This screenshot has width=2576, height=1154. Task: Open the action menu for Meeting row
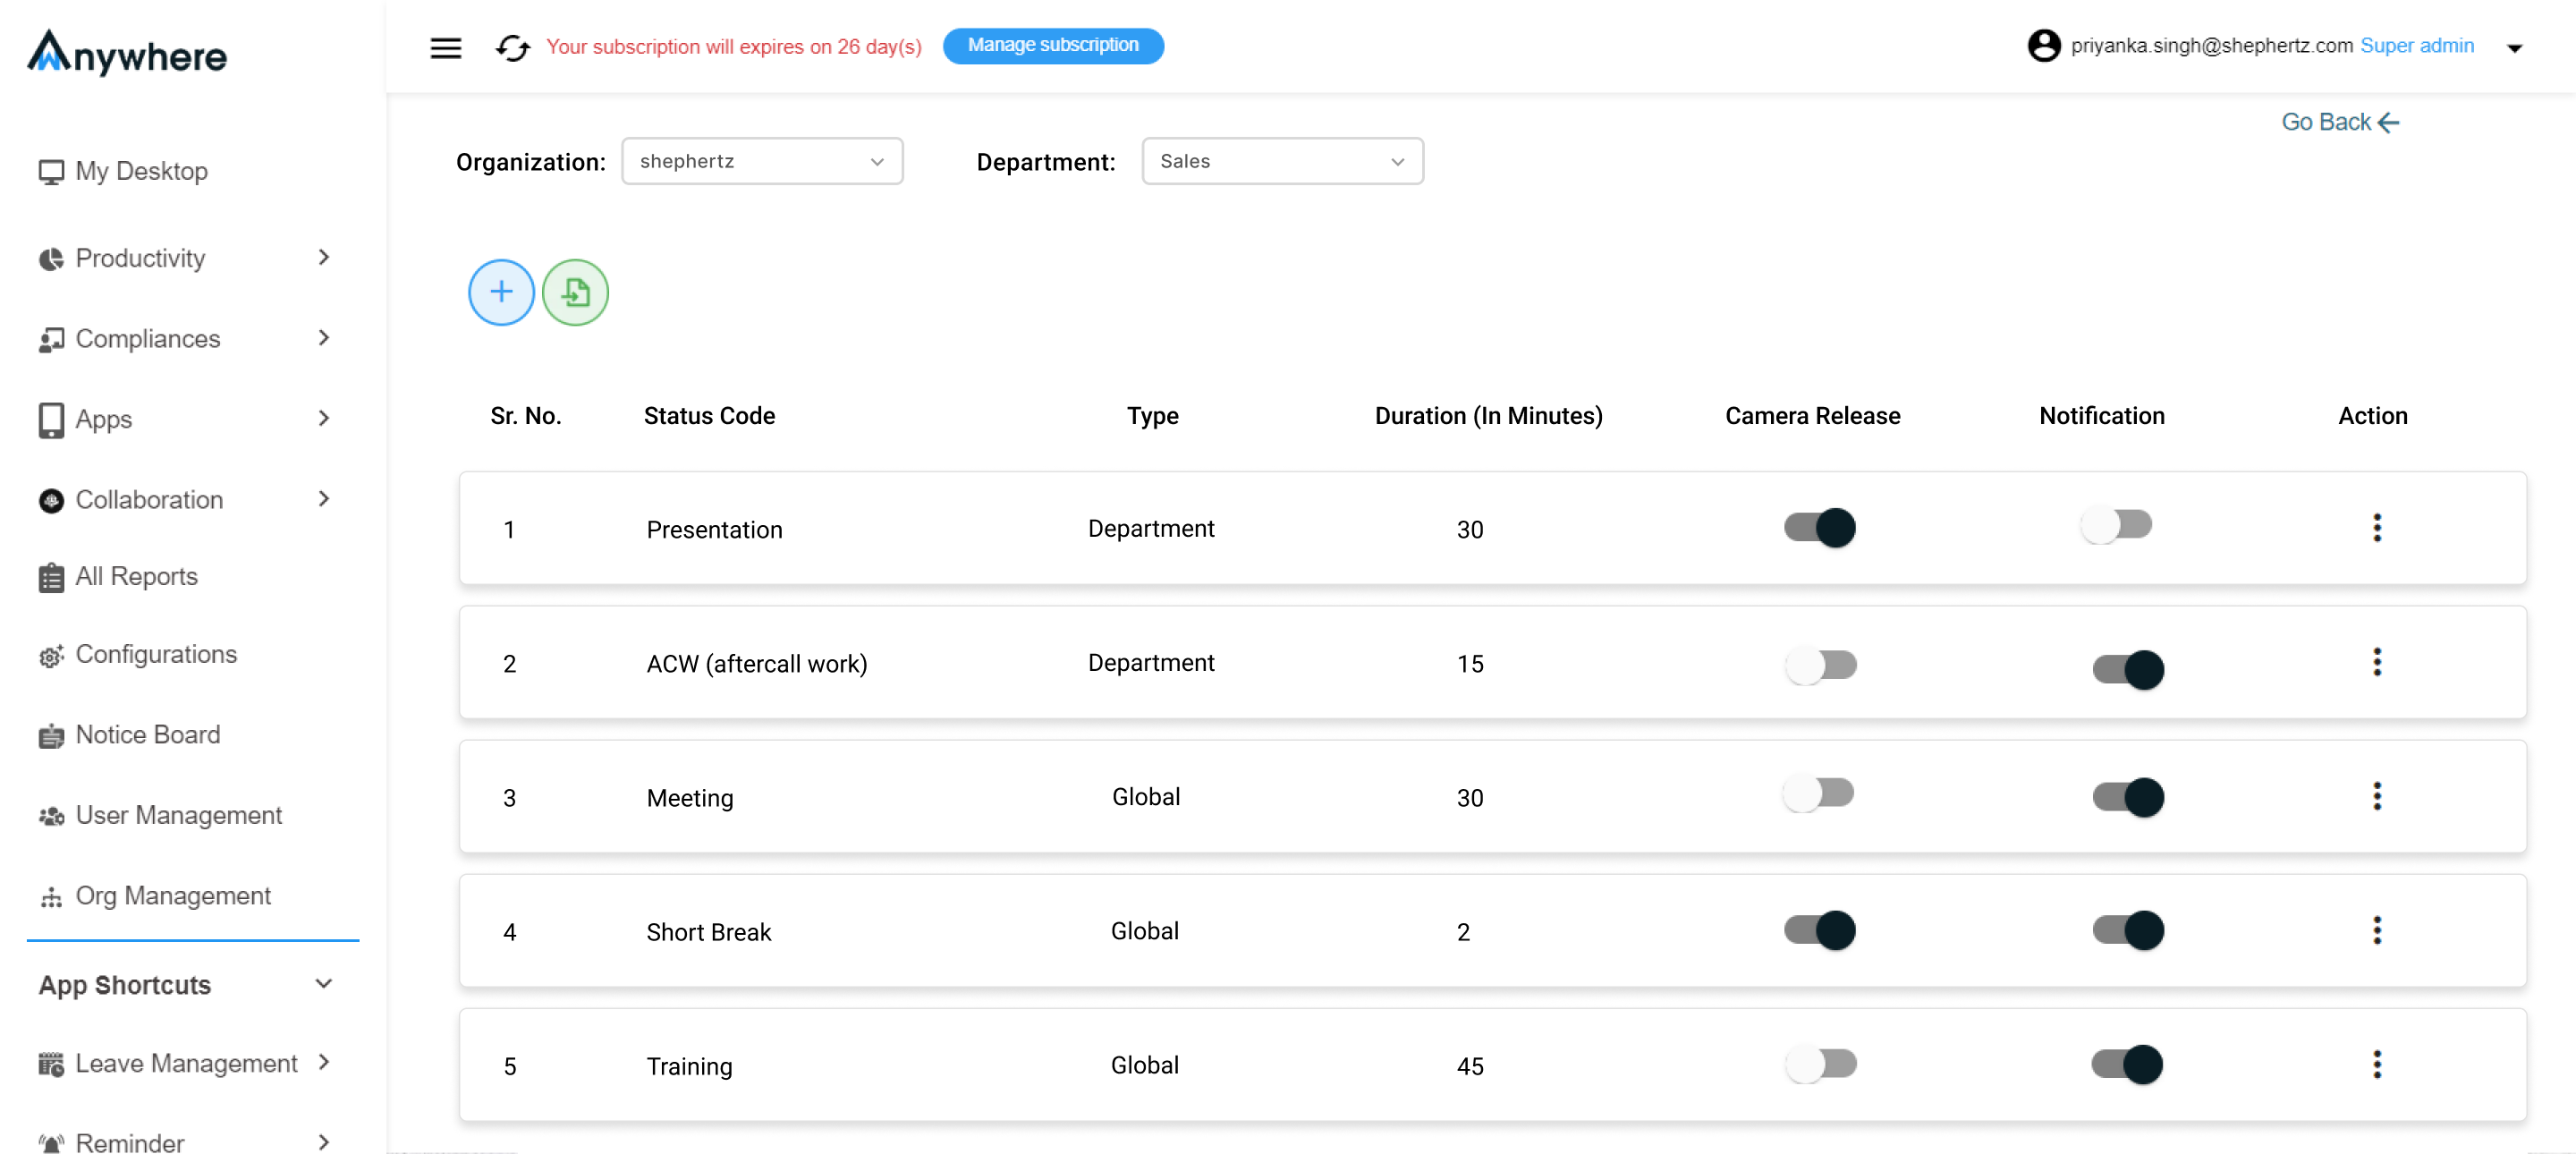[x=2376, y=795]
